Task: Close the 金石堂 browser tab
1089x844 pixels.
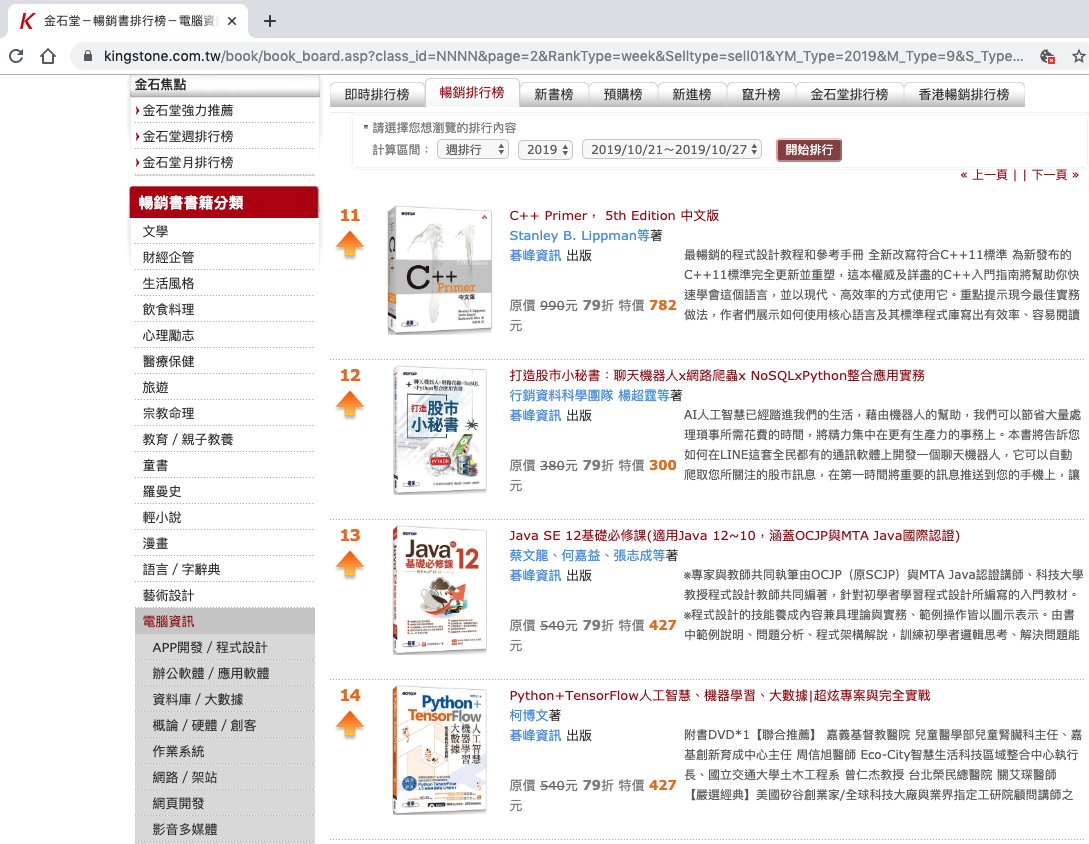Action: point(232,21)
